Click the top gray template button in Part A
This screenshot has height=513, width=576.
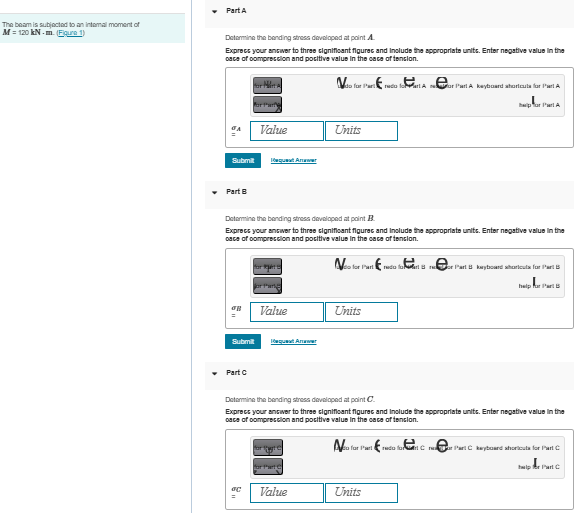(x=267, y=86)
